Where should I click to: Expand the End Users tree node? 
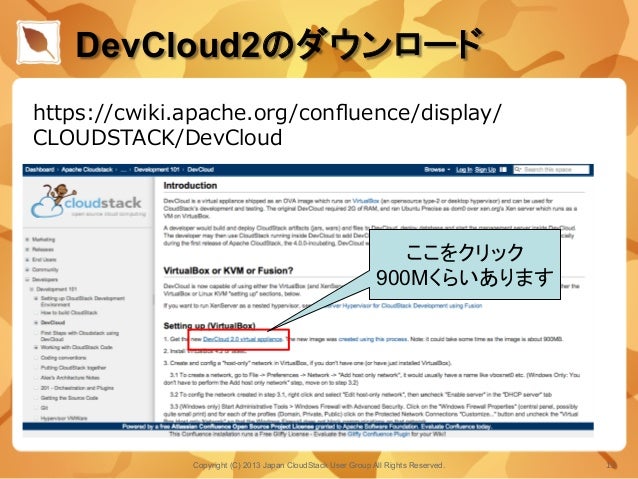27,260
